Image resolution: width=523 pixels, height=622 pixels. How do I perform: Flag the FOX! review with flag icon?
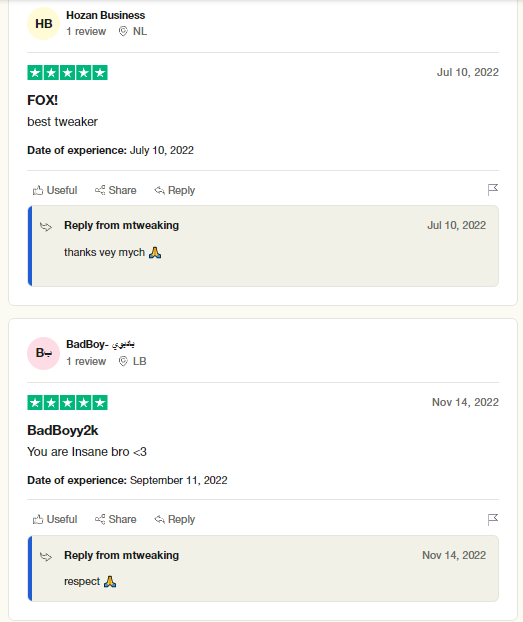(x=492, y=190)
